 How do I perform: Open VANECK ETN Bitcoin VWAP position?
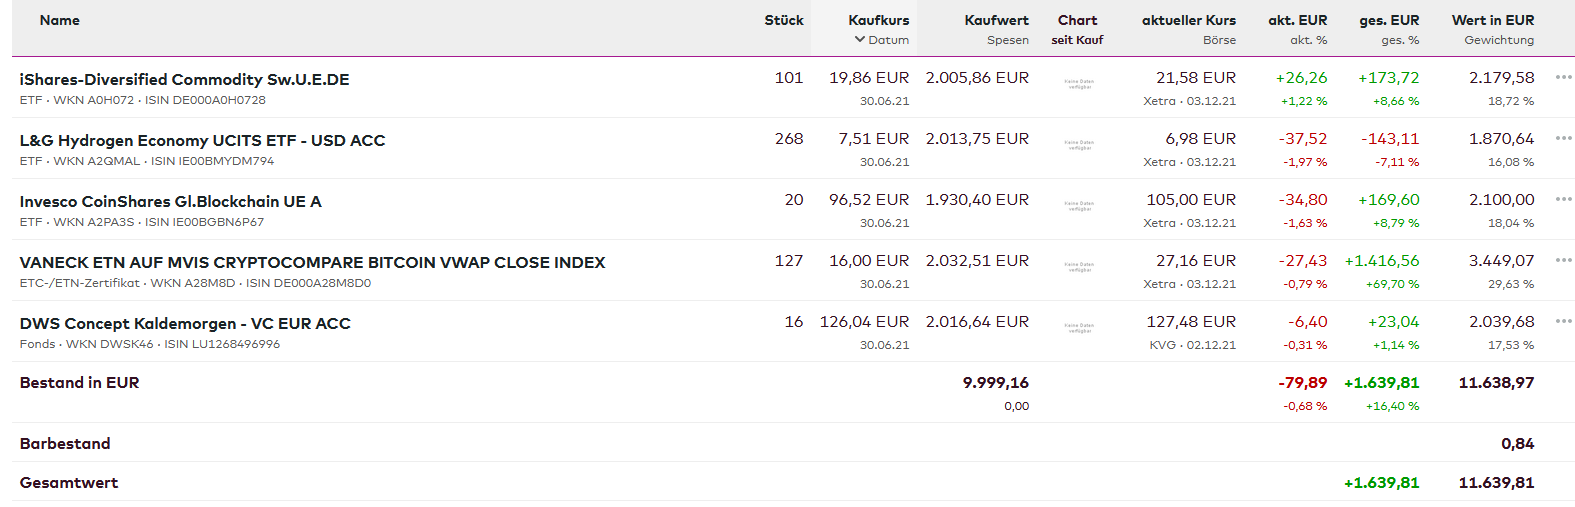click(x=312, y=263)
